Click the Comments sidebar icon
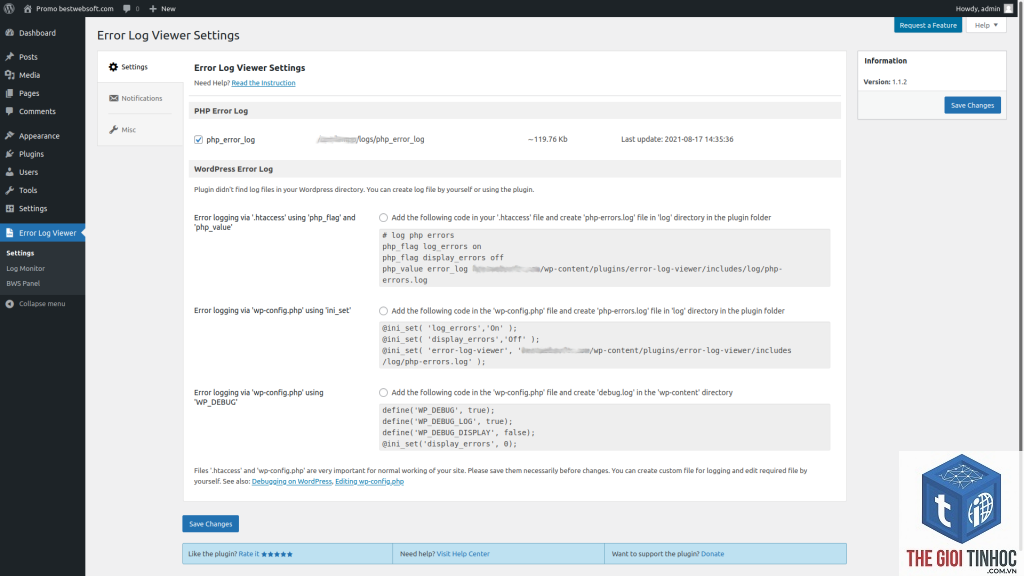 tap(10, 112)
